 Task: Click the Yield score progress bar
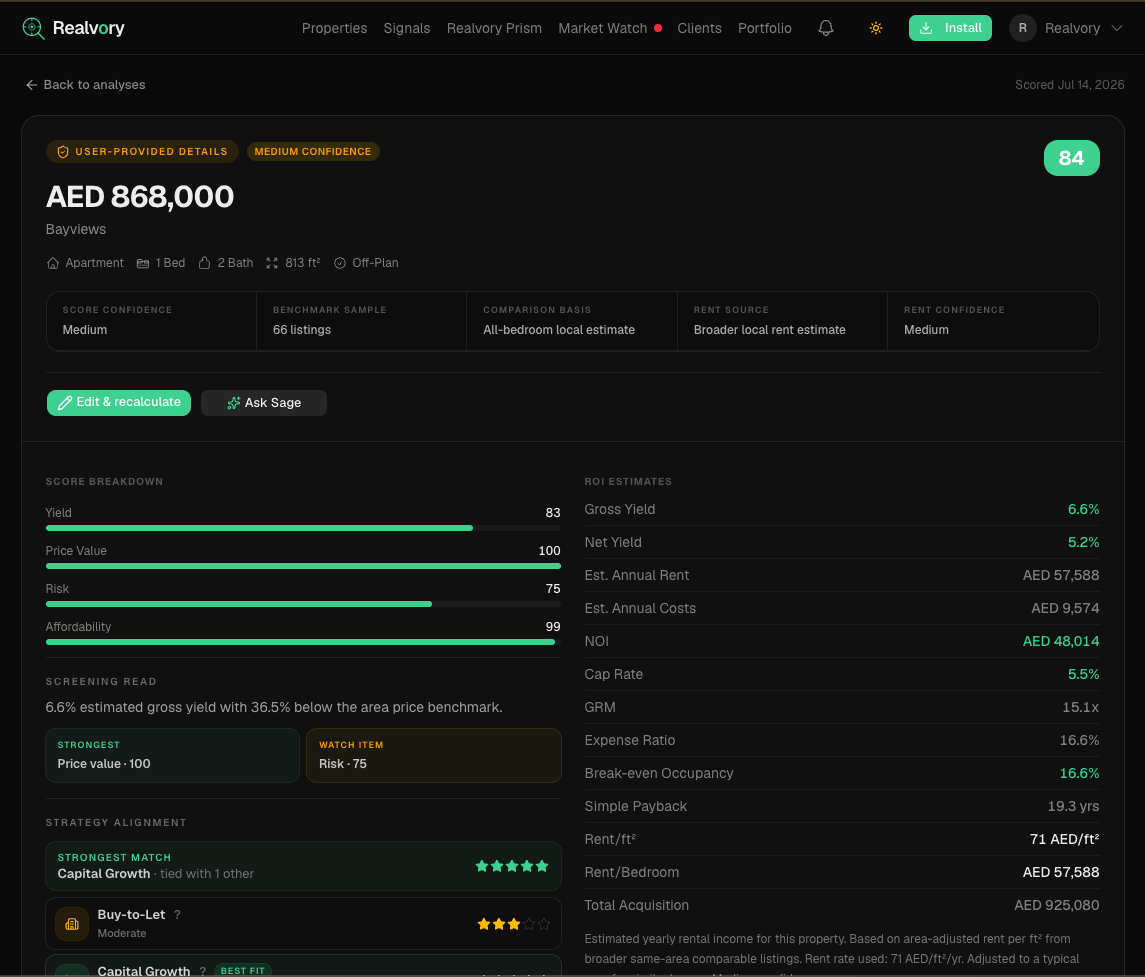(303, 528)
